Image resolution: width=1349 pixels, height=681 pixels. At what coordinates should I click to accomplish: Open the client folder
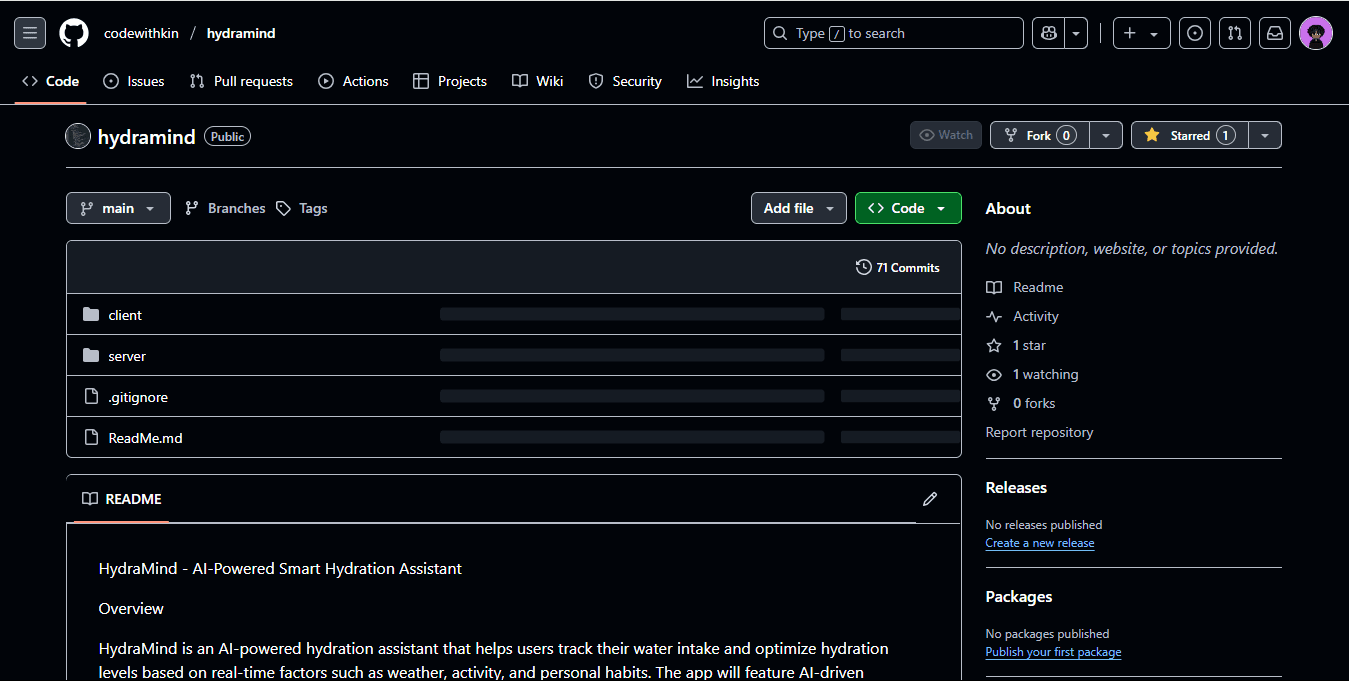(125, 315)
